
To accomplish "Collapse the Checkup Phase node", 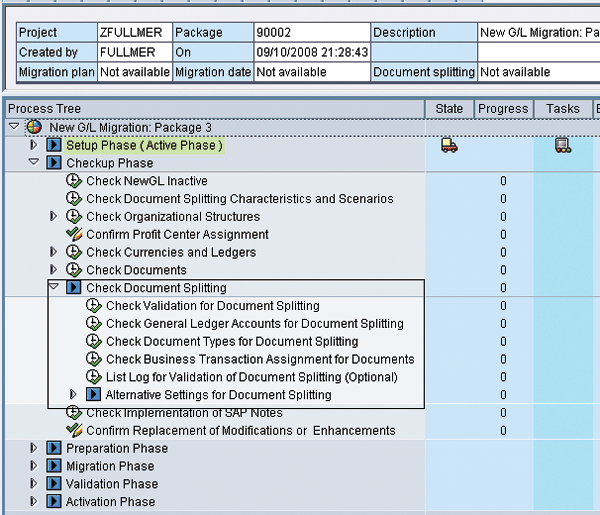I will coord(34,163).
